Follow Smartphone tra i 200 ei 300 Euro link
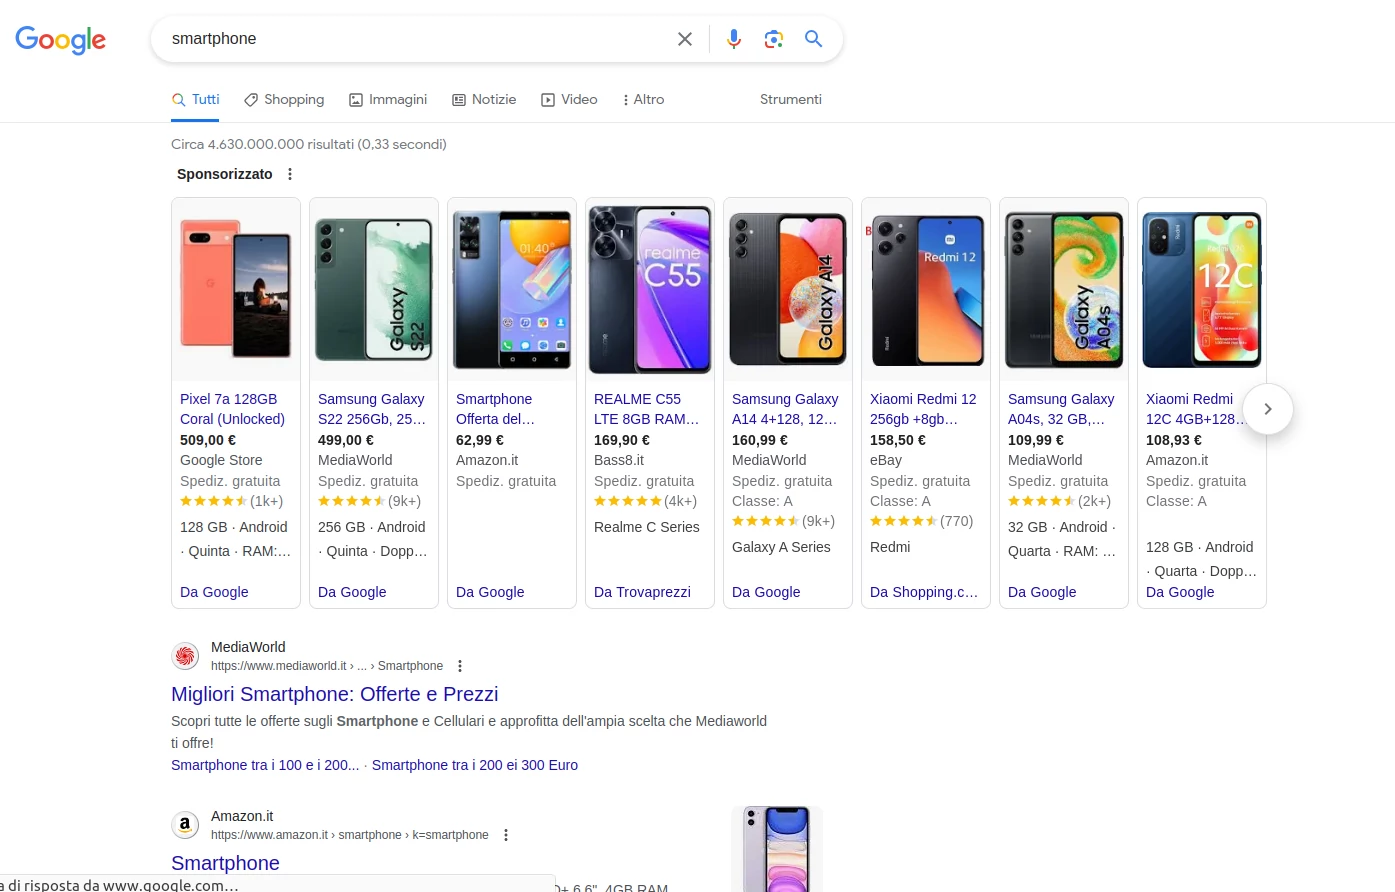 pos(475,765)
